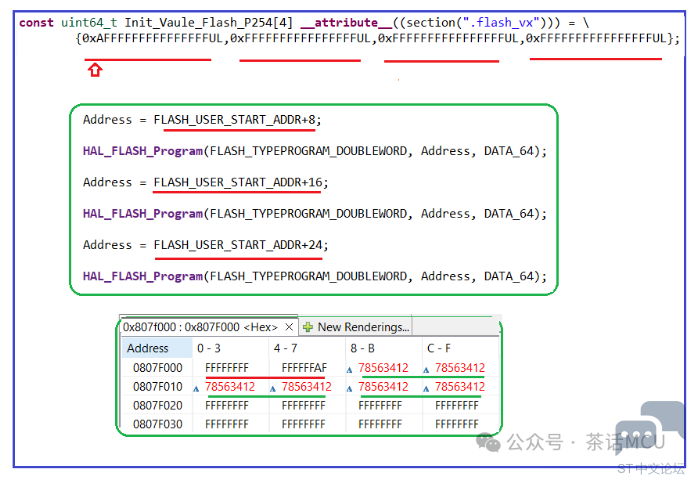This screenshot has height=484, width=694.
Task: Click the 0 - 3 column header
Action: 209,348
